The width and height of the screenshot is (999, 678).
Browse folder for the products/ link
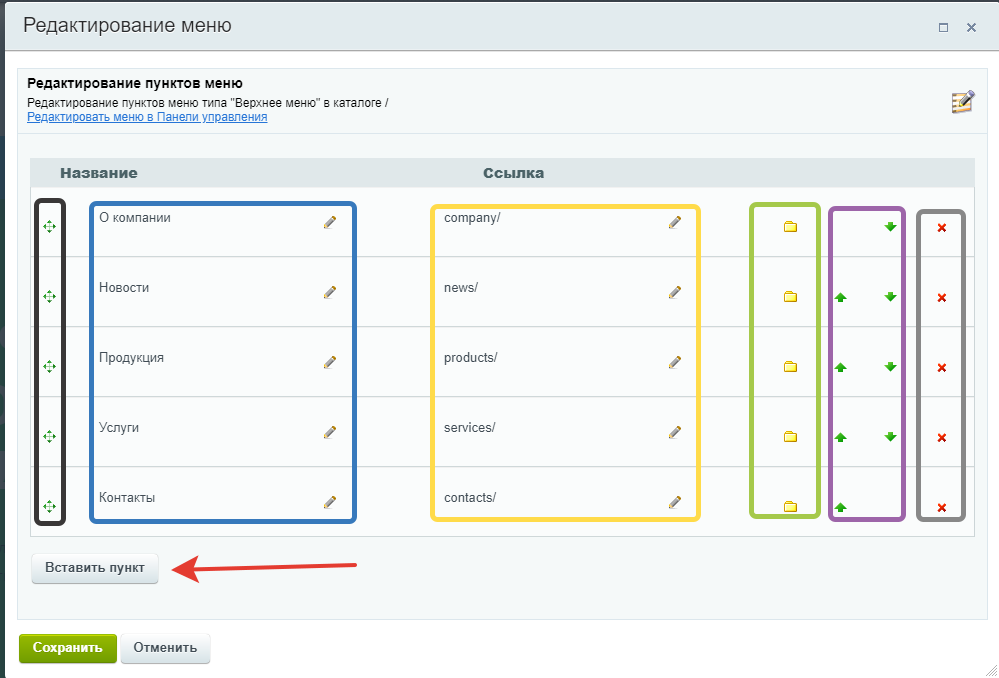pyautogui.click(x=790, y=367)
